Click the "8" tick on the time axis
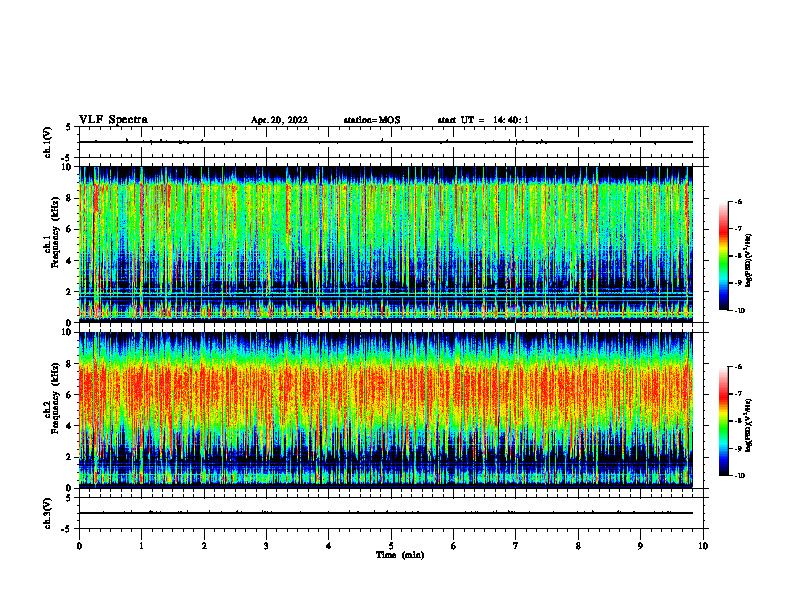This screenshot has height=612, width=792. (x=578, y=546)
